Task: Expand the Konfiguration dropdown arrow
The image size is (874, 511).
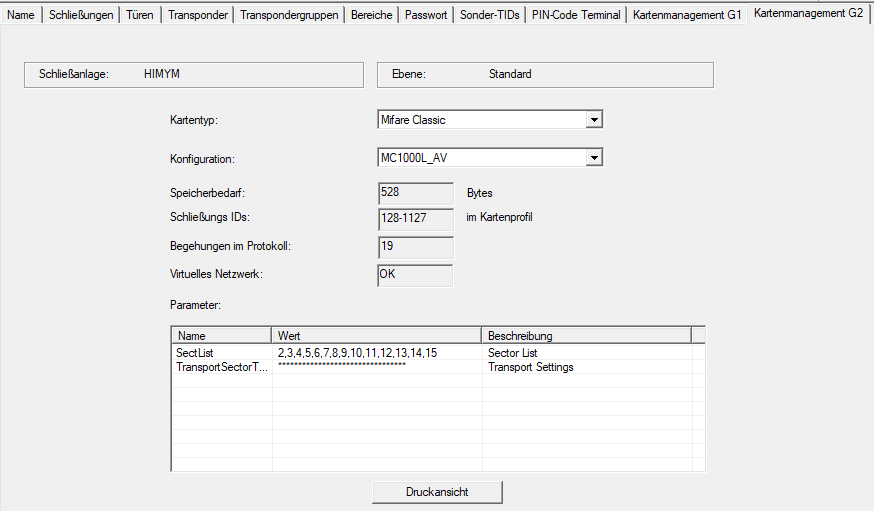Action: [594, 158]
